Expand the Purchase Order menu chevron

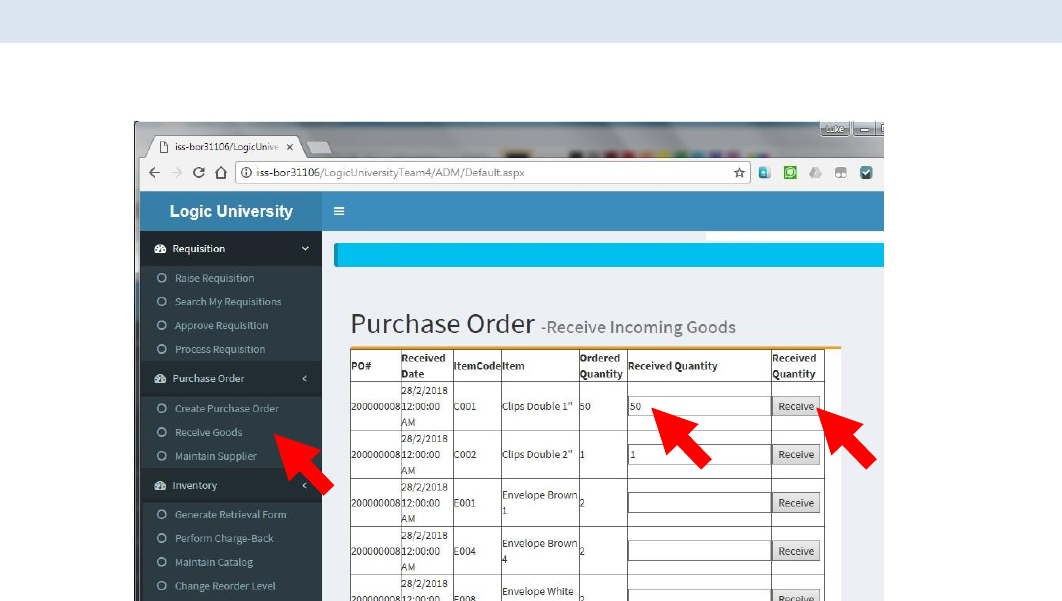305,379
